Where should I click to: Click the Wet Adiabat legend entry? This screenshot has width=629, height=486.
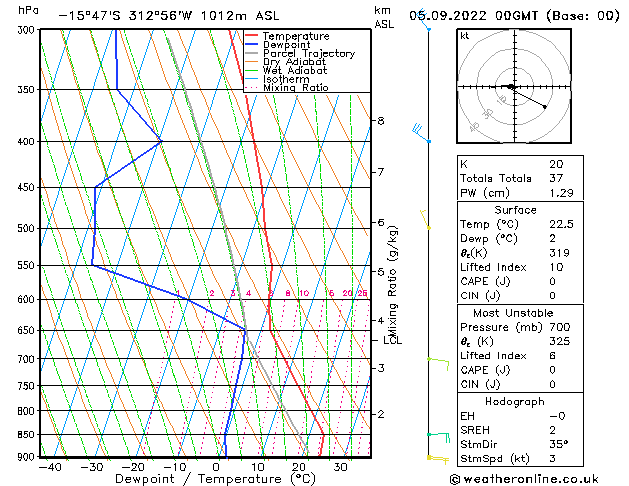pos(286,70)
